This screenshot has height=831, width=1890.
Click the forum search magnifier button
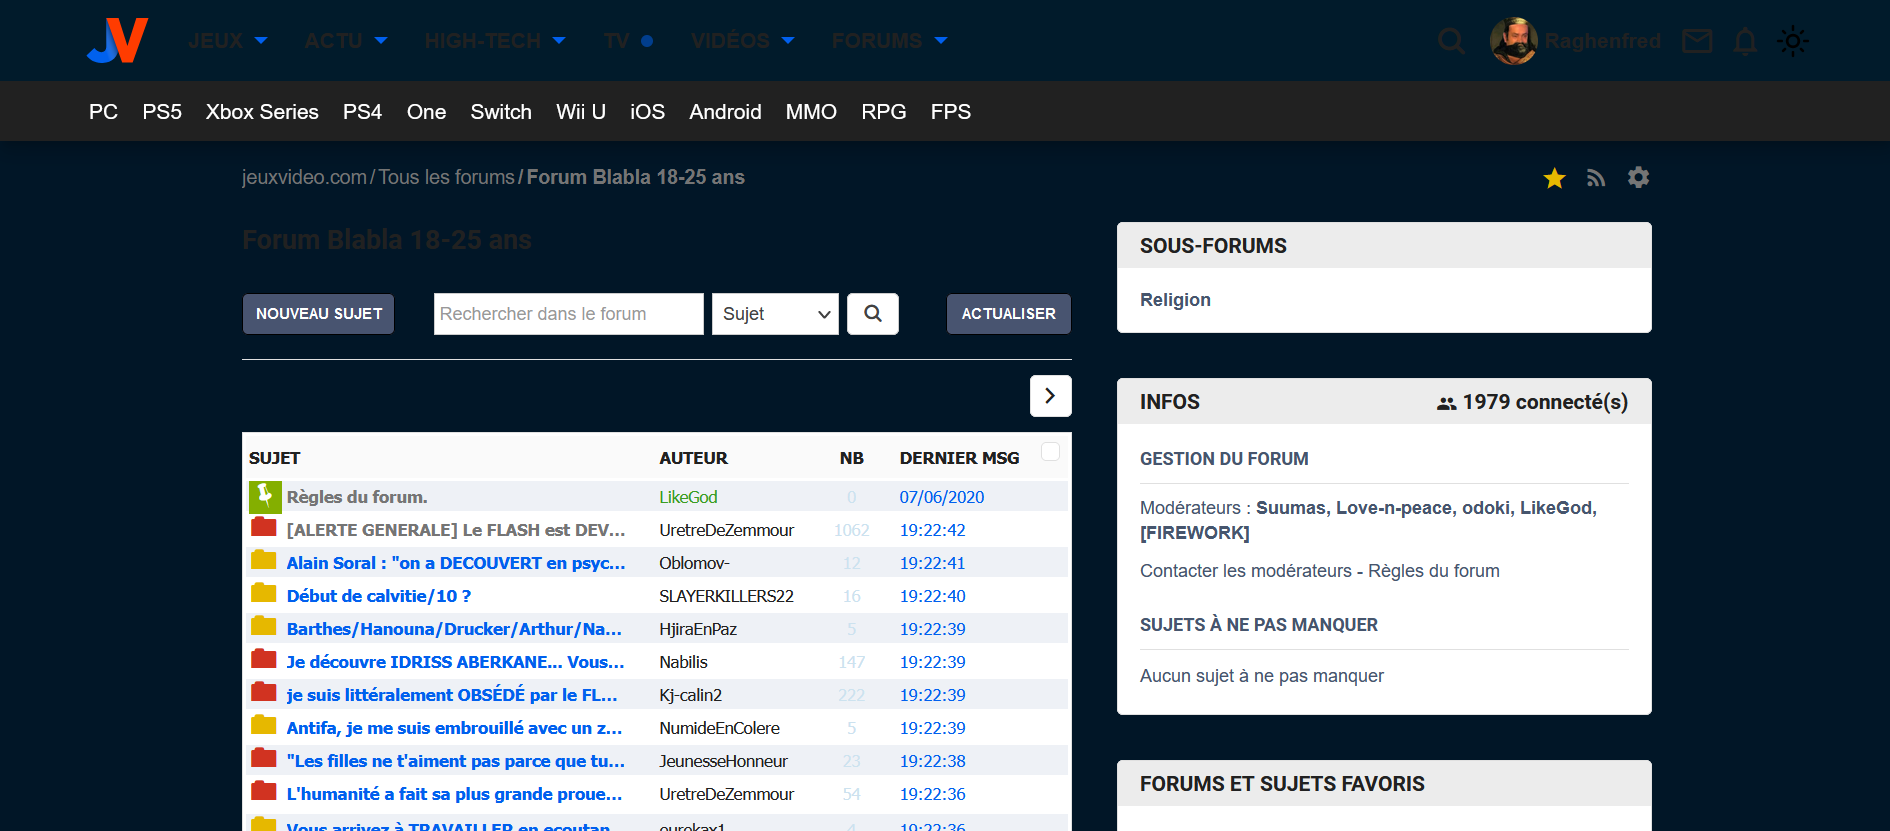pos(873,314)
